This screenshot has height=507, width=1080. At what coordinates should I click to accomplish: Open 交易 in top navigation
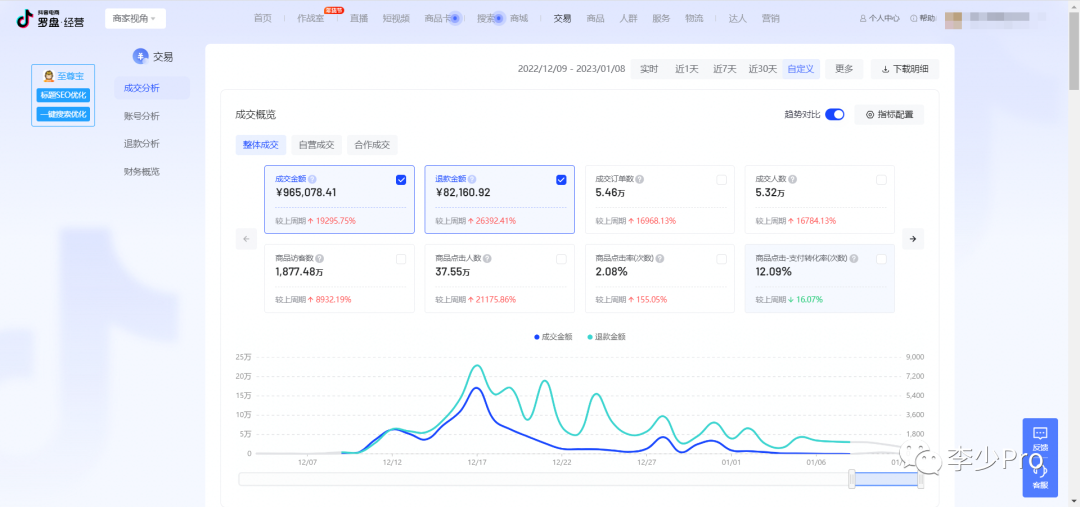[563, 19]
